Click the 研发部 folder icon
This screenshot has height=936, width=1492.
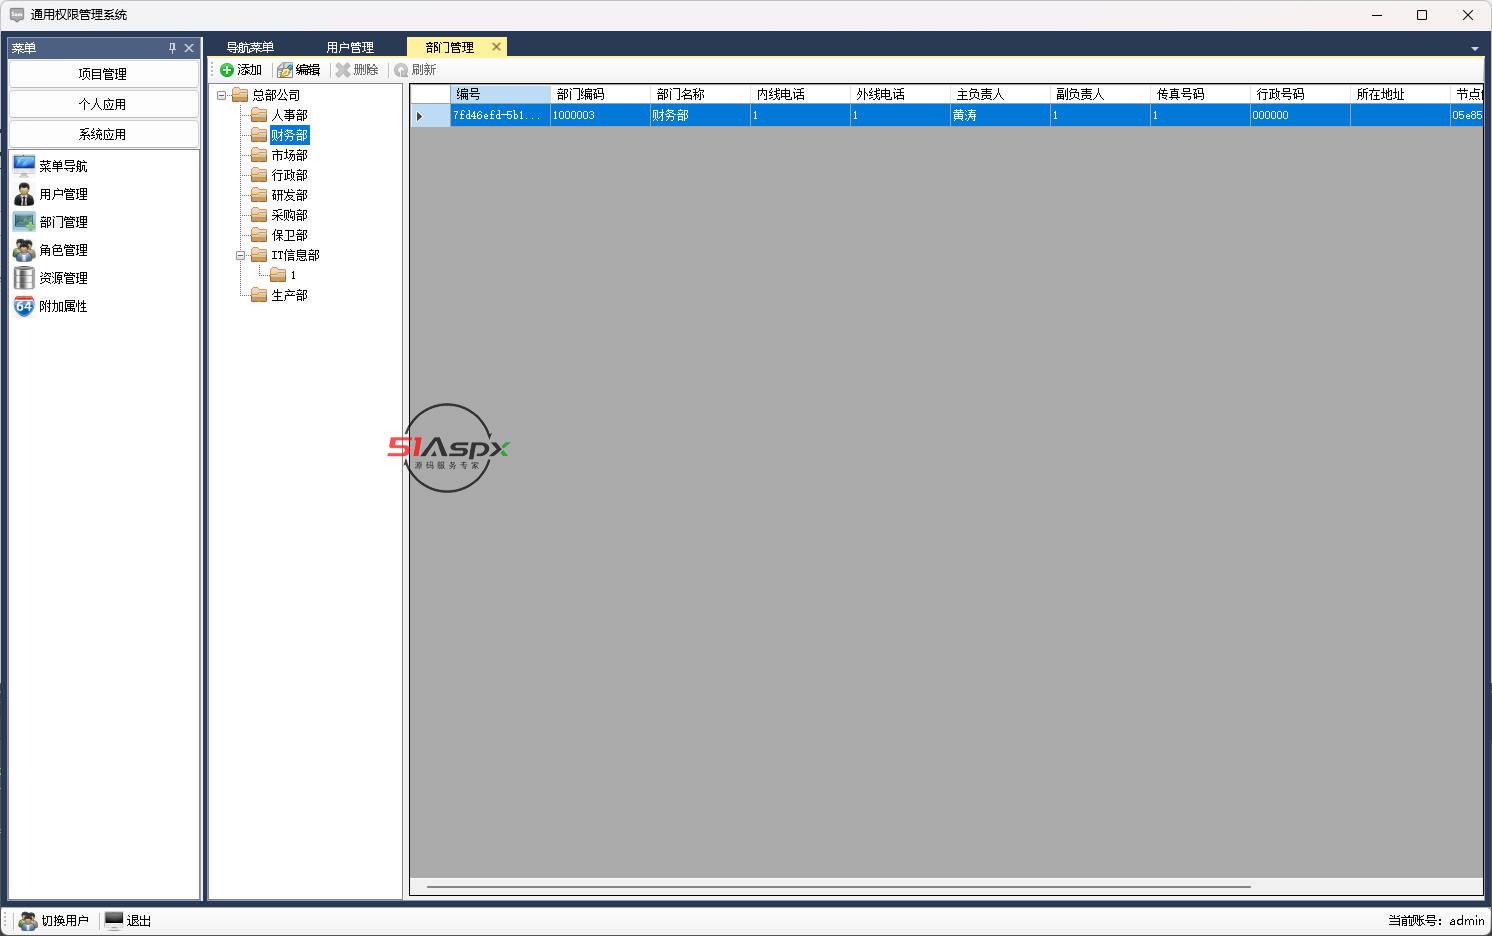pos(259,195)
